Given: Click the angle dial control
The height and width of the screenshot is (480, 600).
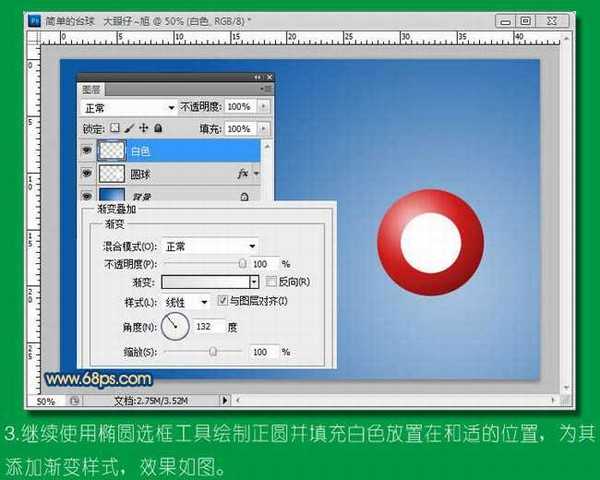Looking at the screenshot, I should coord(175,325).
